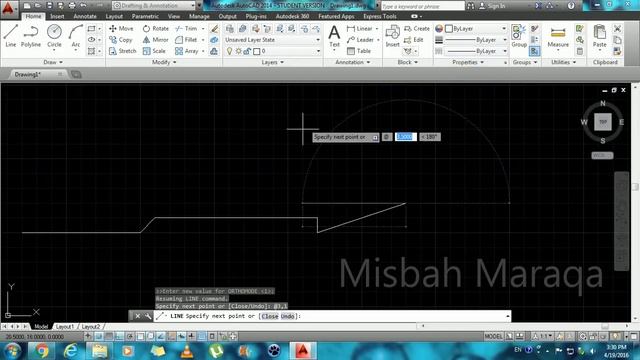Click the Group objects tool
The height and width of the screenshot is (360, 640).
[x=519, y=36]
